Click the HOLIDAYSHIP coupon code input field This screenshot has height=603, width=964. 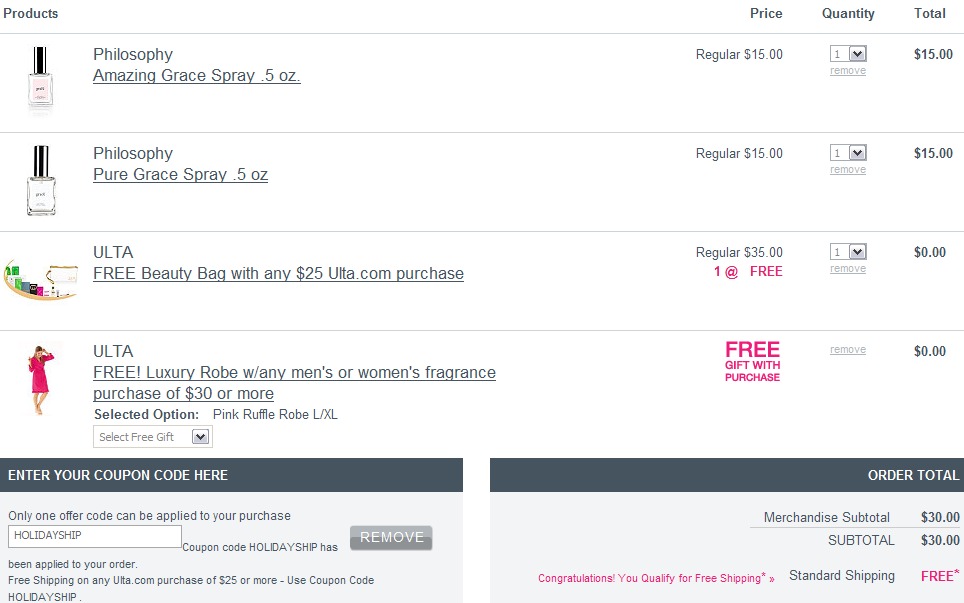[94, 536]
